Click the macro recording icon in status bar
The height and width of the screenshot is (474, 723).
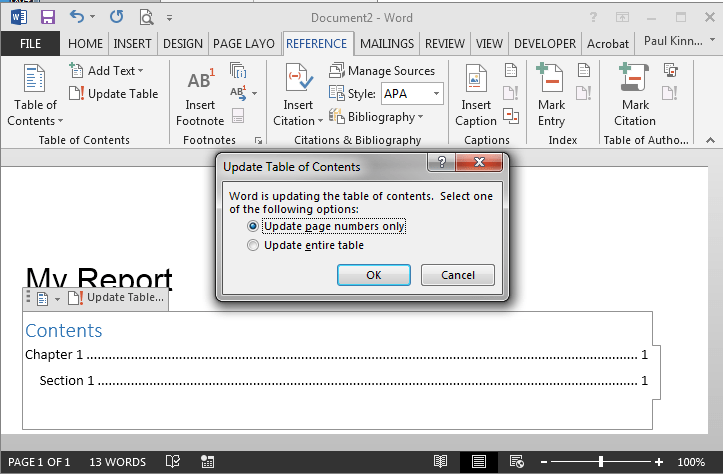[x=207, y=462]
